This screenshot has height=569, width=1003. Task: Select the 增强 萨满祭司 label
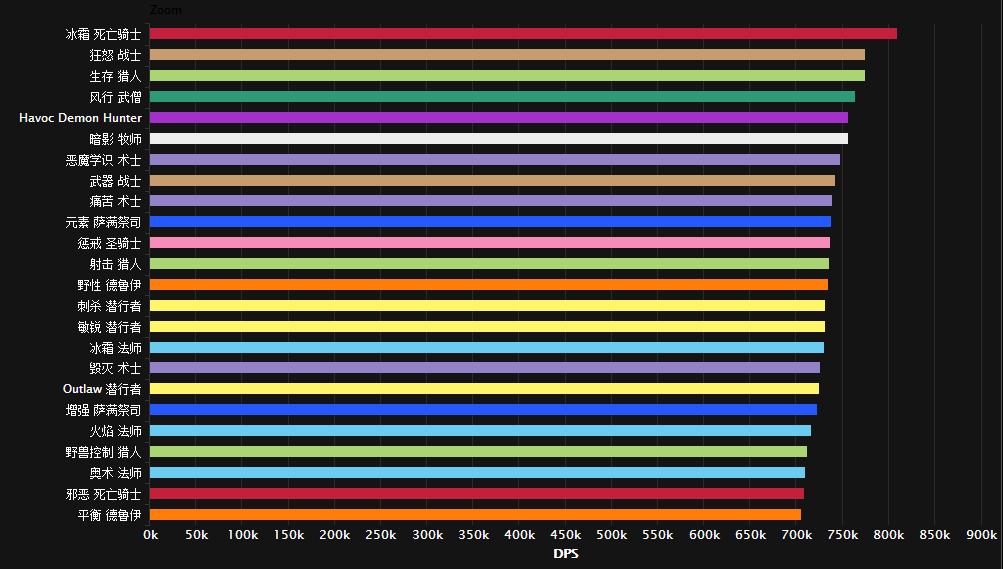(103, 410)
